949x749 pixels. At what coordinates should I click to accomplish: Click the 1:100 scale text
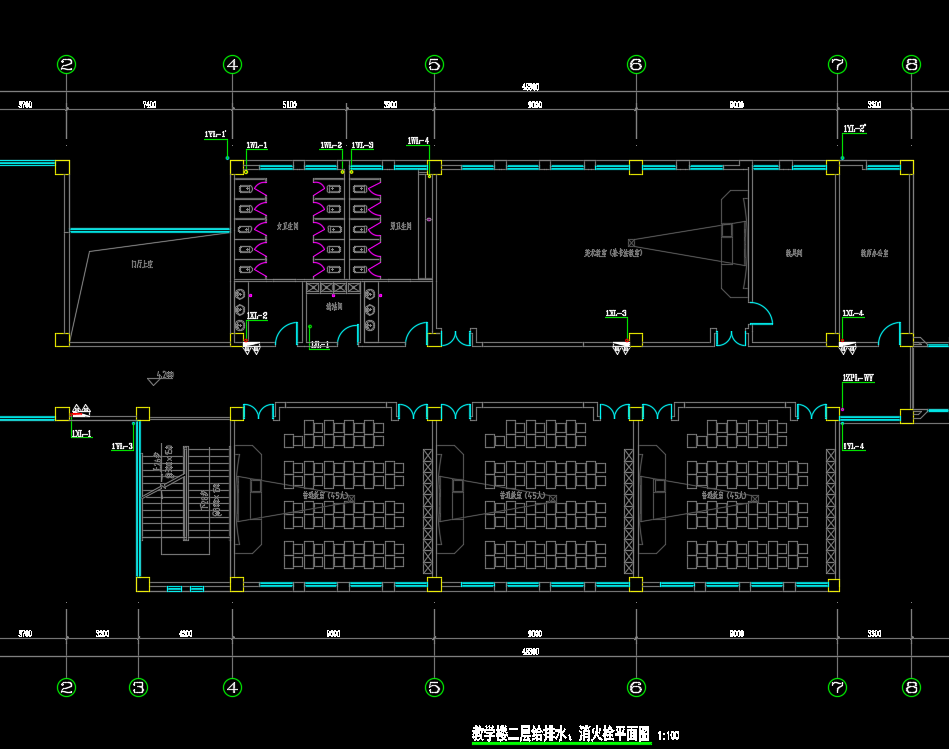(668, 736)
